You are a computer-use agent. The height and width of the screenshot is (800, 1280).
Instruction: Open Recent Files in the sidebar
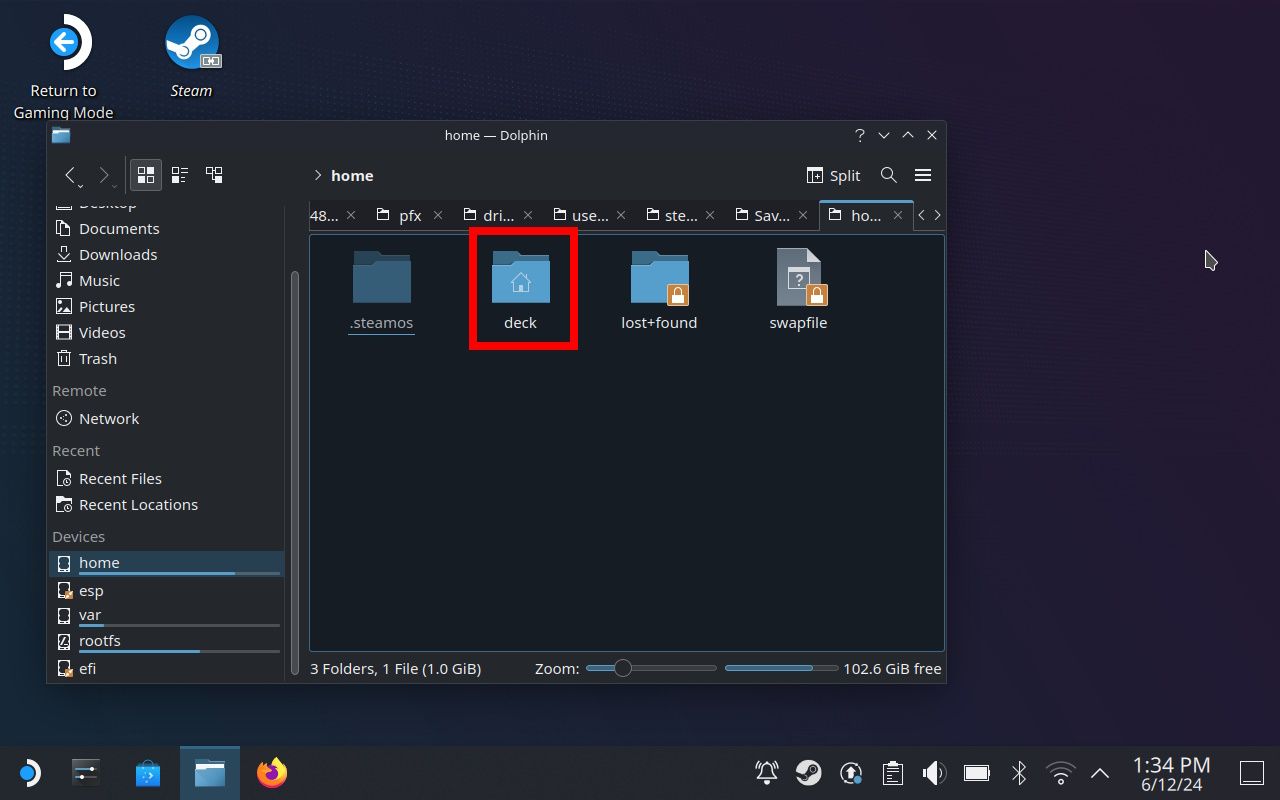[x=119, y=479]
